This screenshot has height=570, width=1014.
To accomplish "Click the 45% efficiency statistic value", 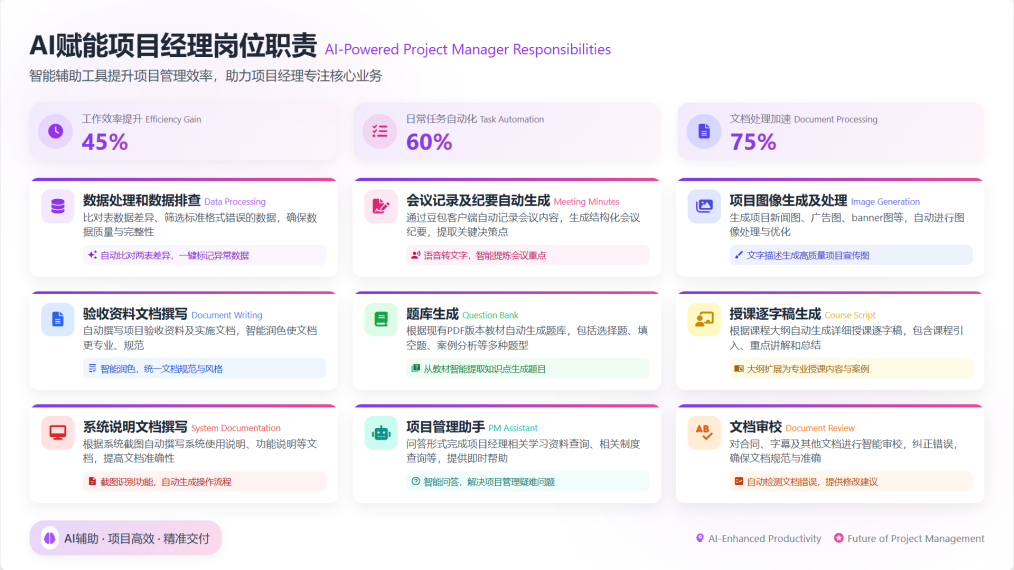I will coord(105,142).
